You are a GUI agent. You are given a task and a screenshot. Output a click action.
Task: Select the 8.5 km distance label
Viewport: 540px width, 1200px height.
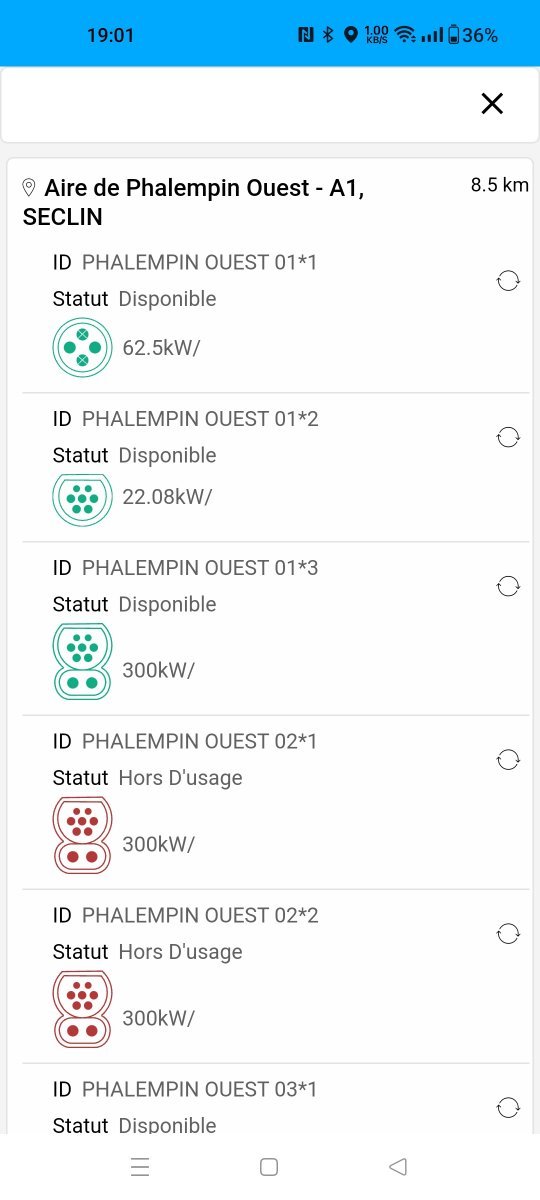[x=500, y=184]
